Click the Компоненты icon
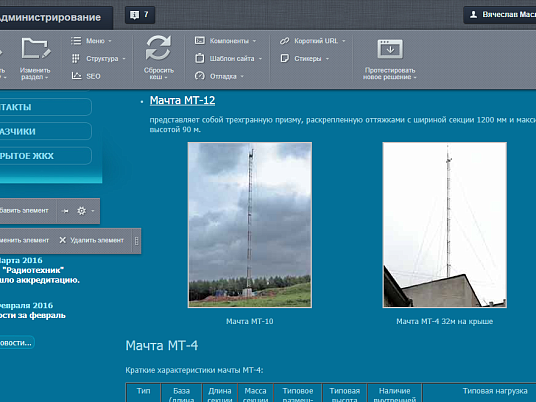The height and width of the screenshot is (402, 536). coord(200,41)
